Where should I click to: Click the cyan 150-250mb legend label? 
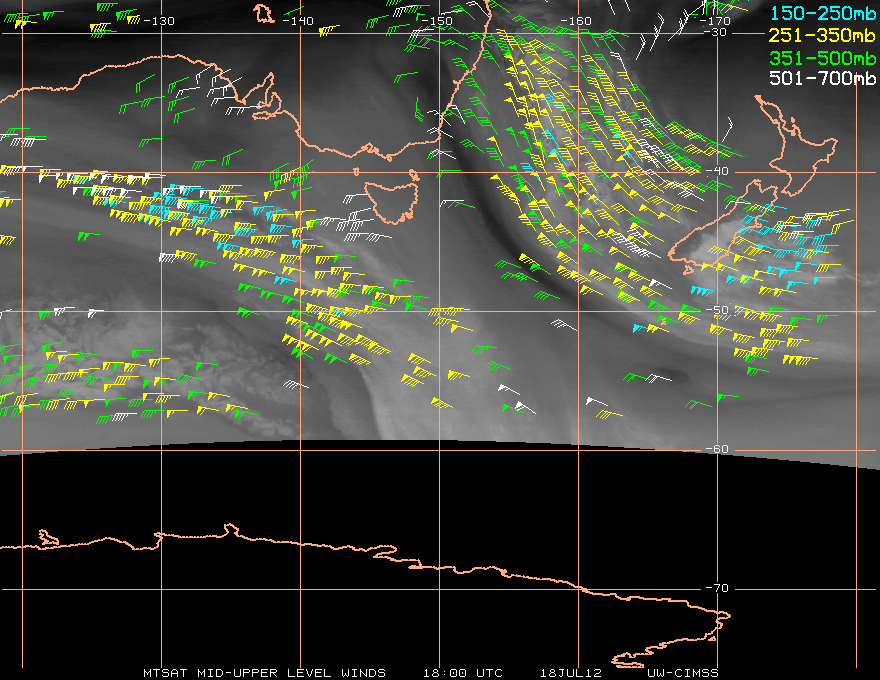tap(822, 13)
